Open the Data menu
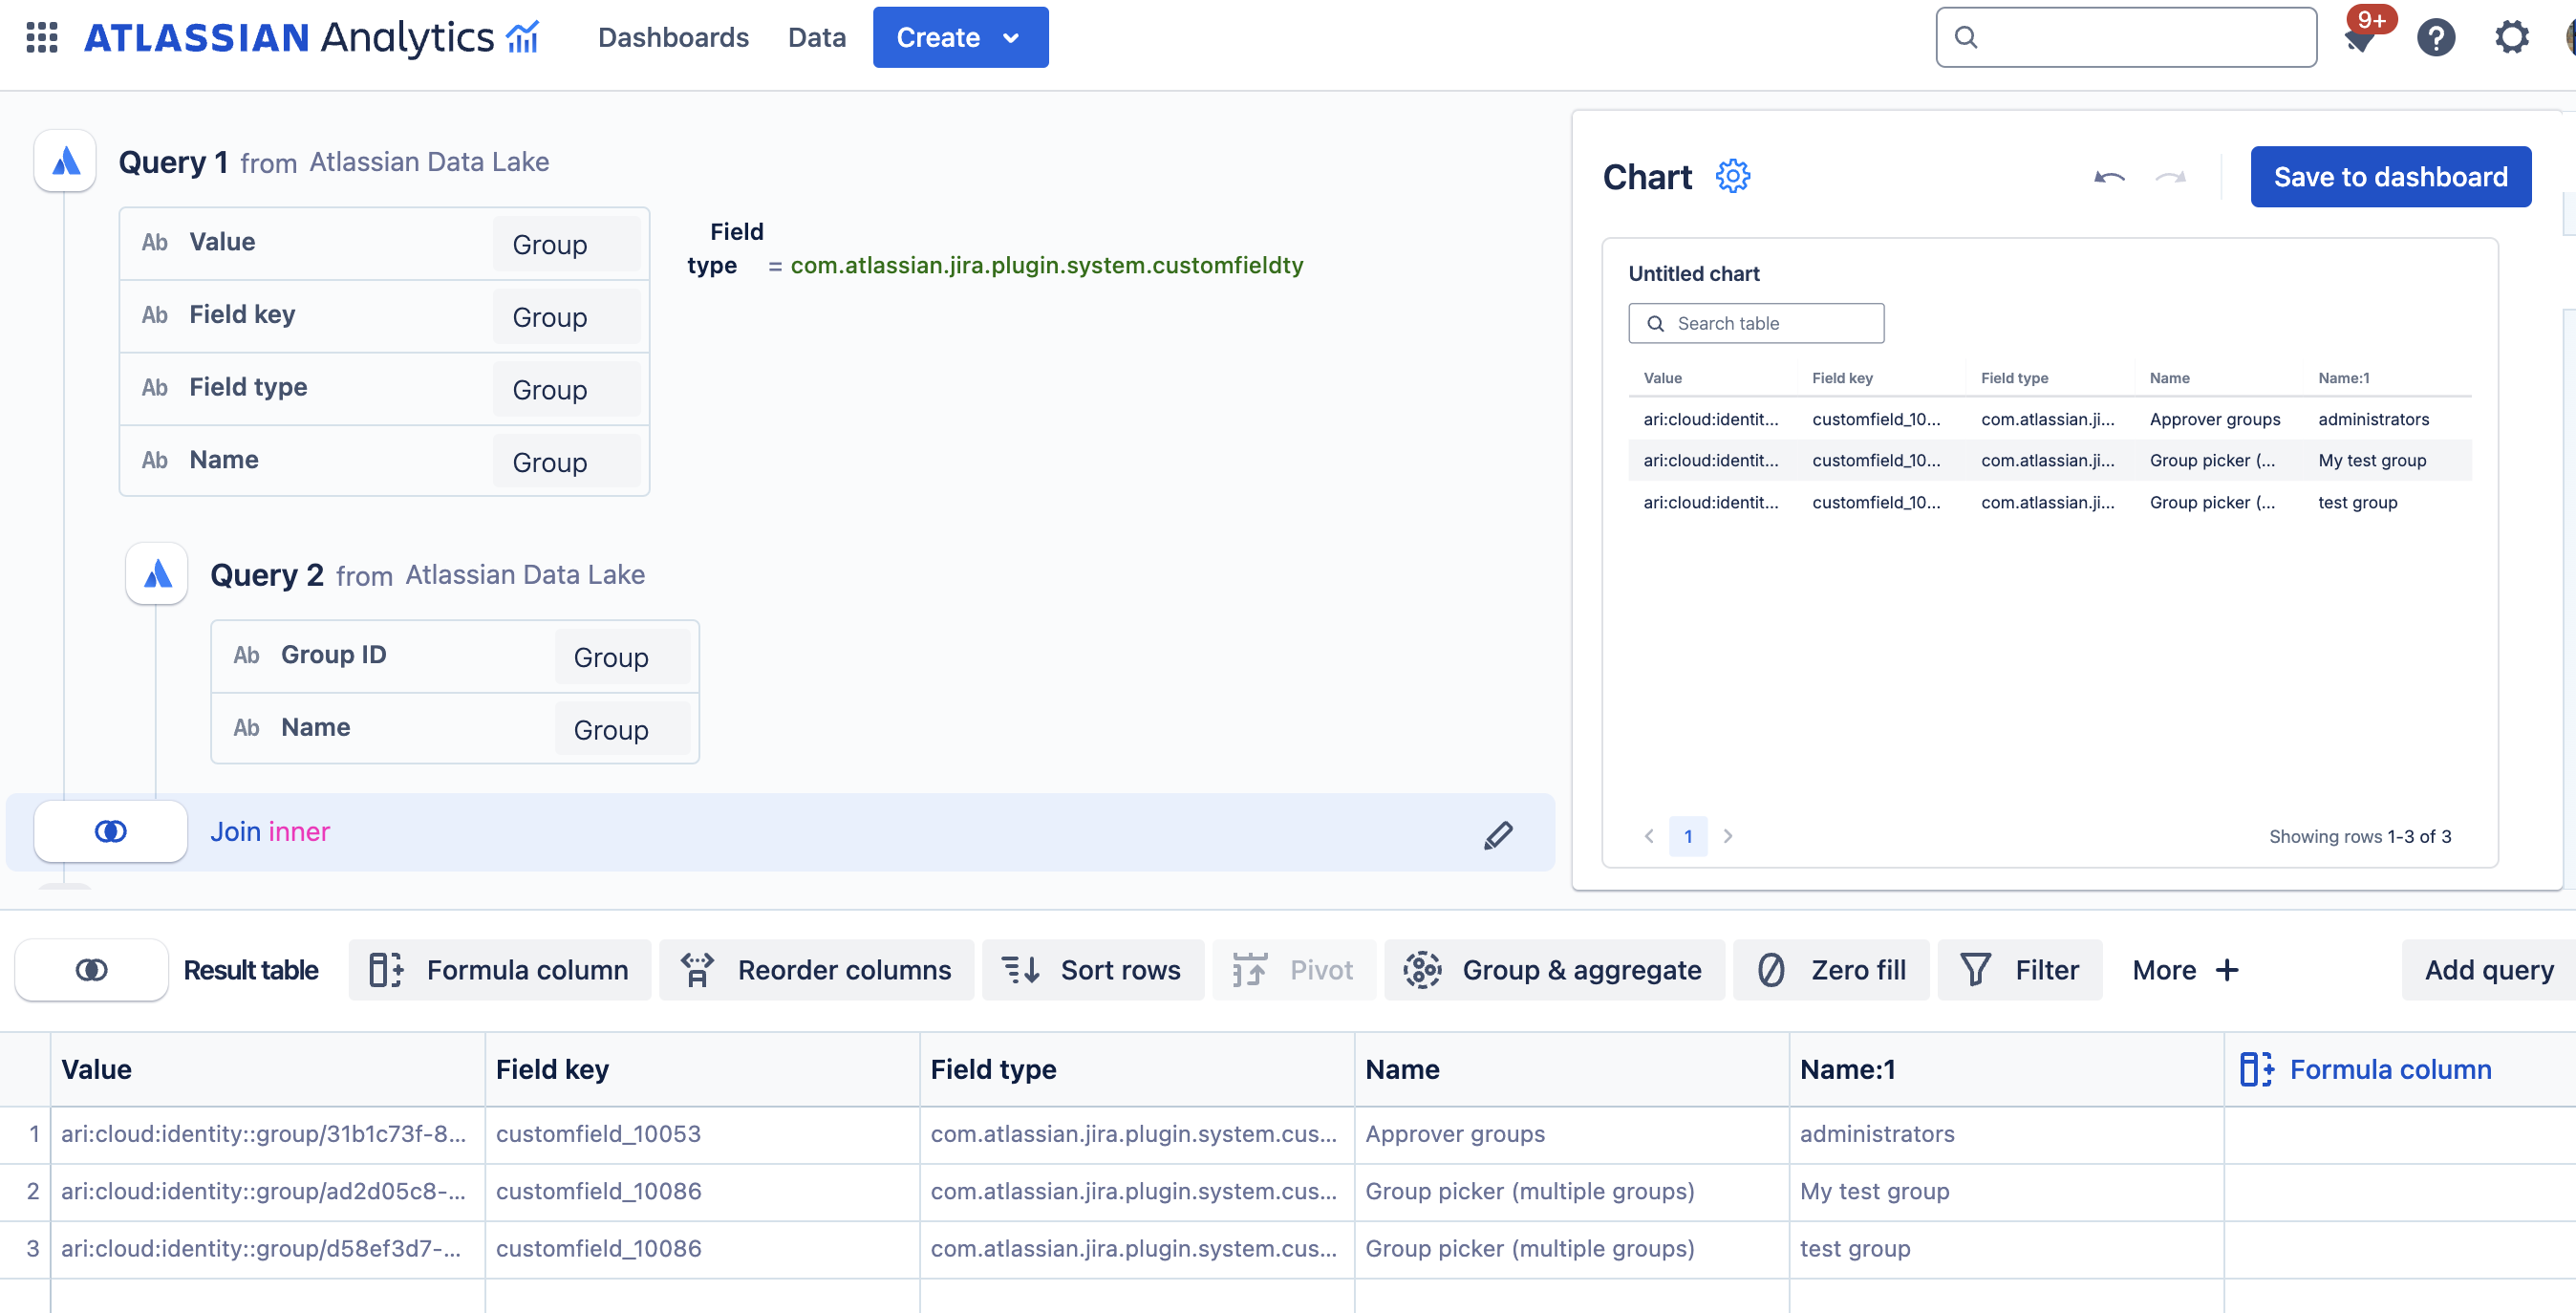 [x=816, y=37]
